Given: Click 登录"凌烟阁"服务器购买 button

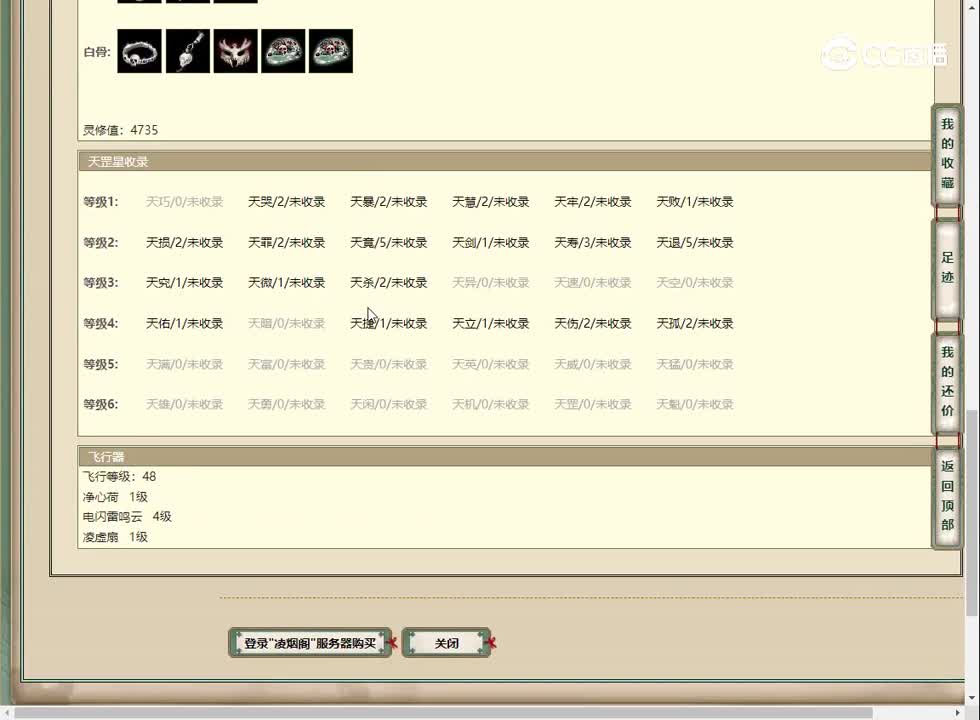Looking at the screenshot, I should [310, 643].
